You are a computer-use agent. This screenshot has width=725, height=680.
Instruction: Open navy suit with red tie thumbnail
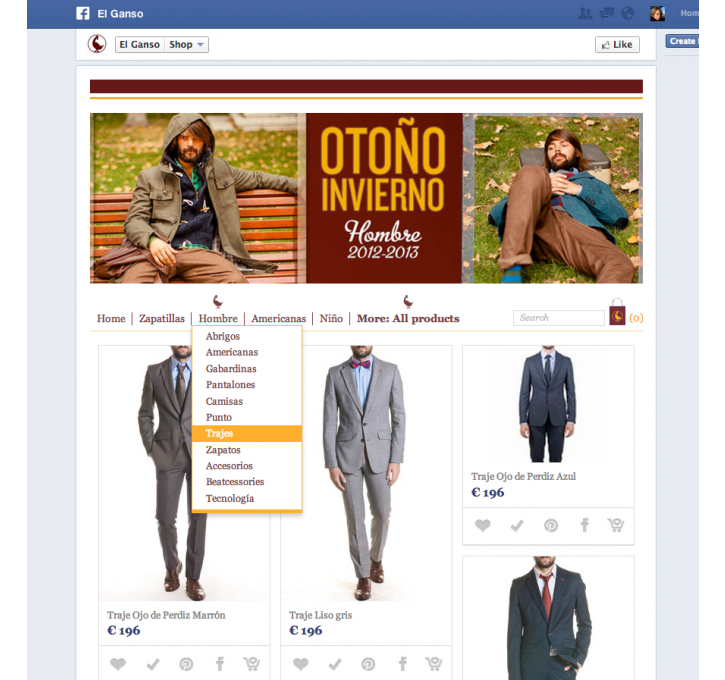[548, 618]
